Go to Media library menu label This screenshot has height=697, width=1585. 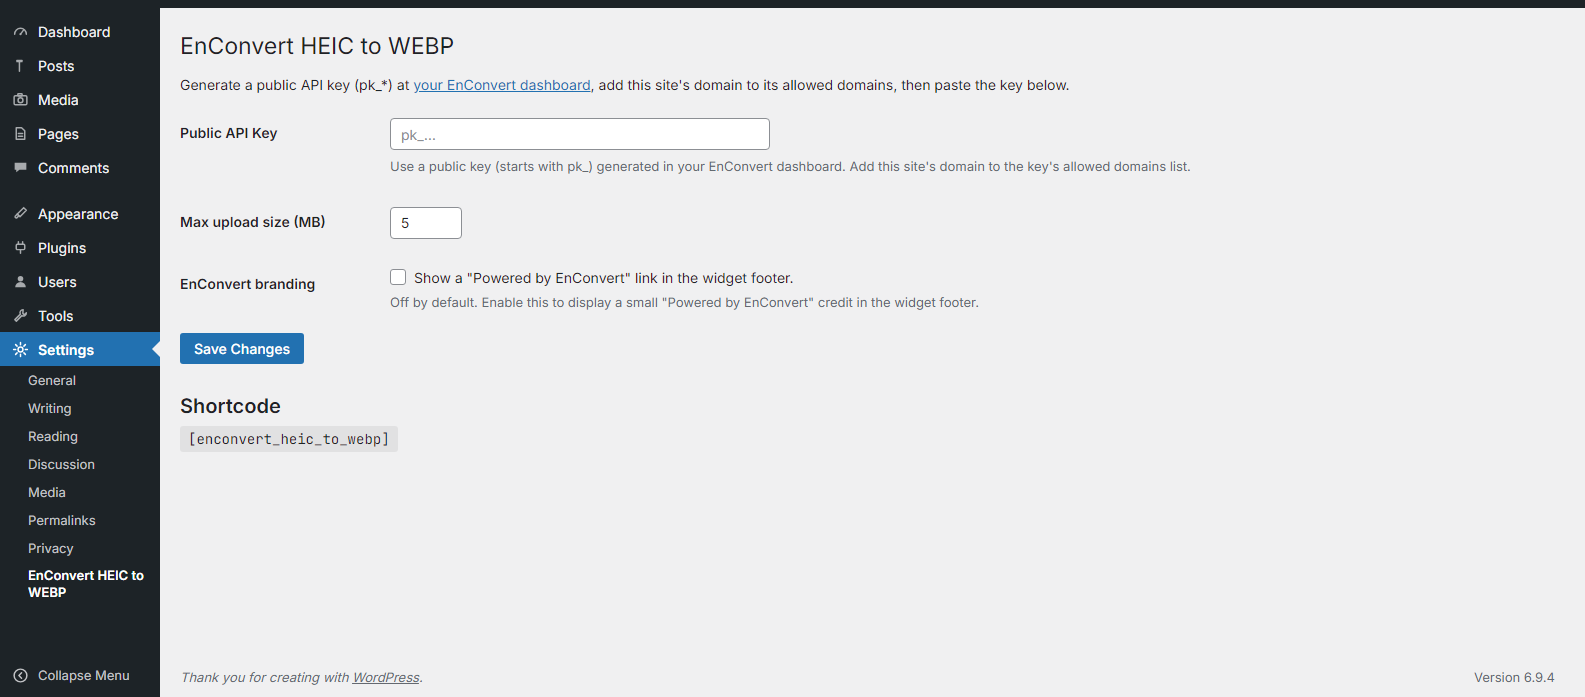(58, 100)
